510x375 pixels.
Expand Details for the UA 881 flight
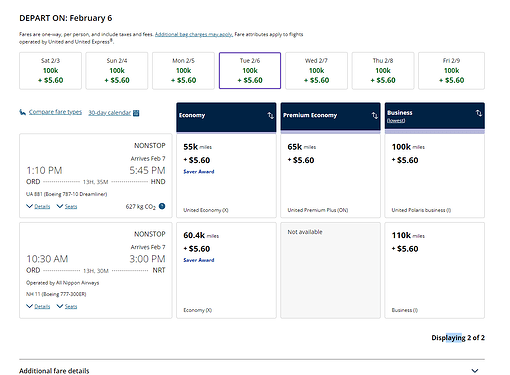(x=38, y=206)
